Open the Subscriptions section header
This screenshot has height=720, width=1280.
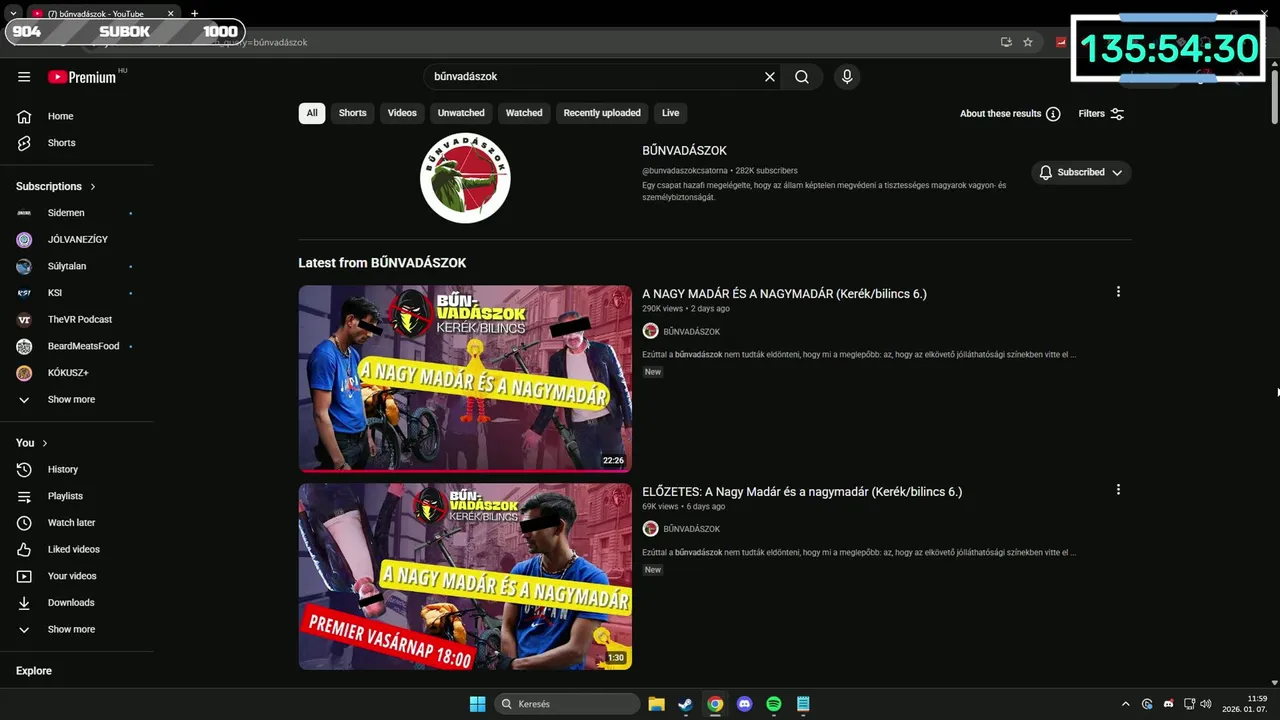(x=56, y=186)
